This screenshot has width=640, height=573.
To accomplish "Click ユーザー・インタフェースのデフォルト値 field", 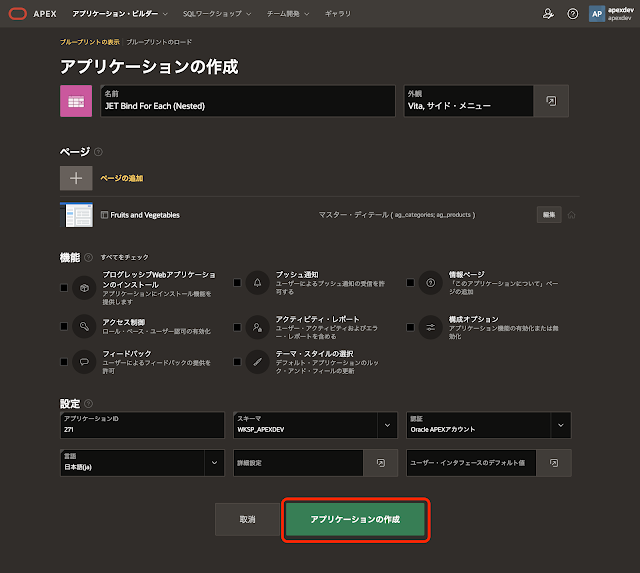I will (x=471, y=463).
